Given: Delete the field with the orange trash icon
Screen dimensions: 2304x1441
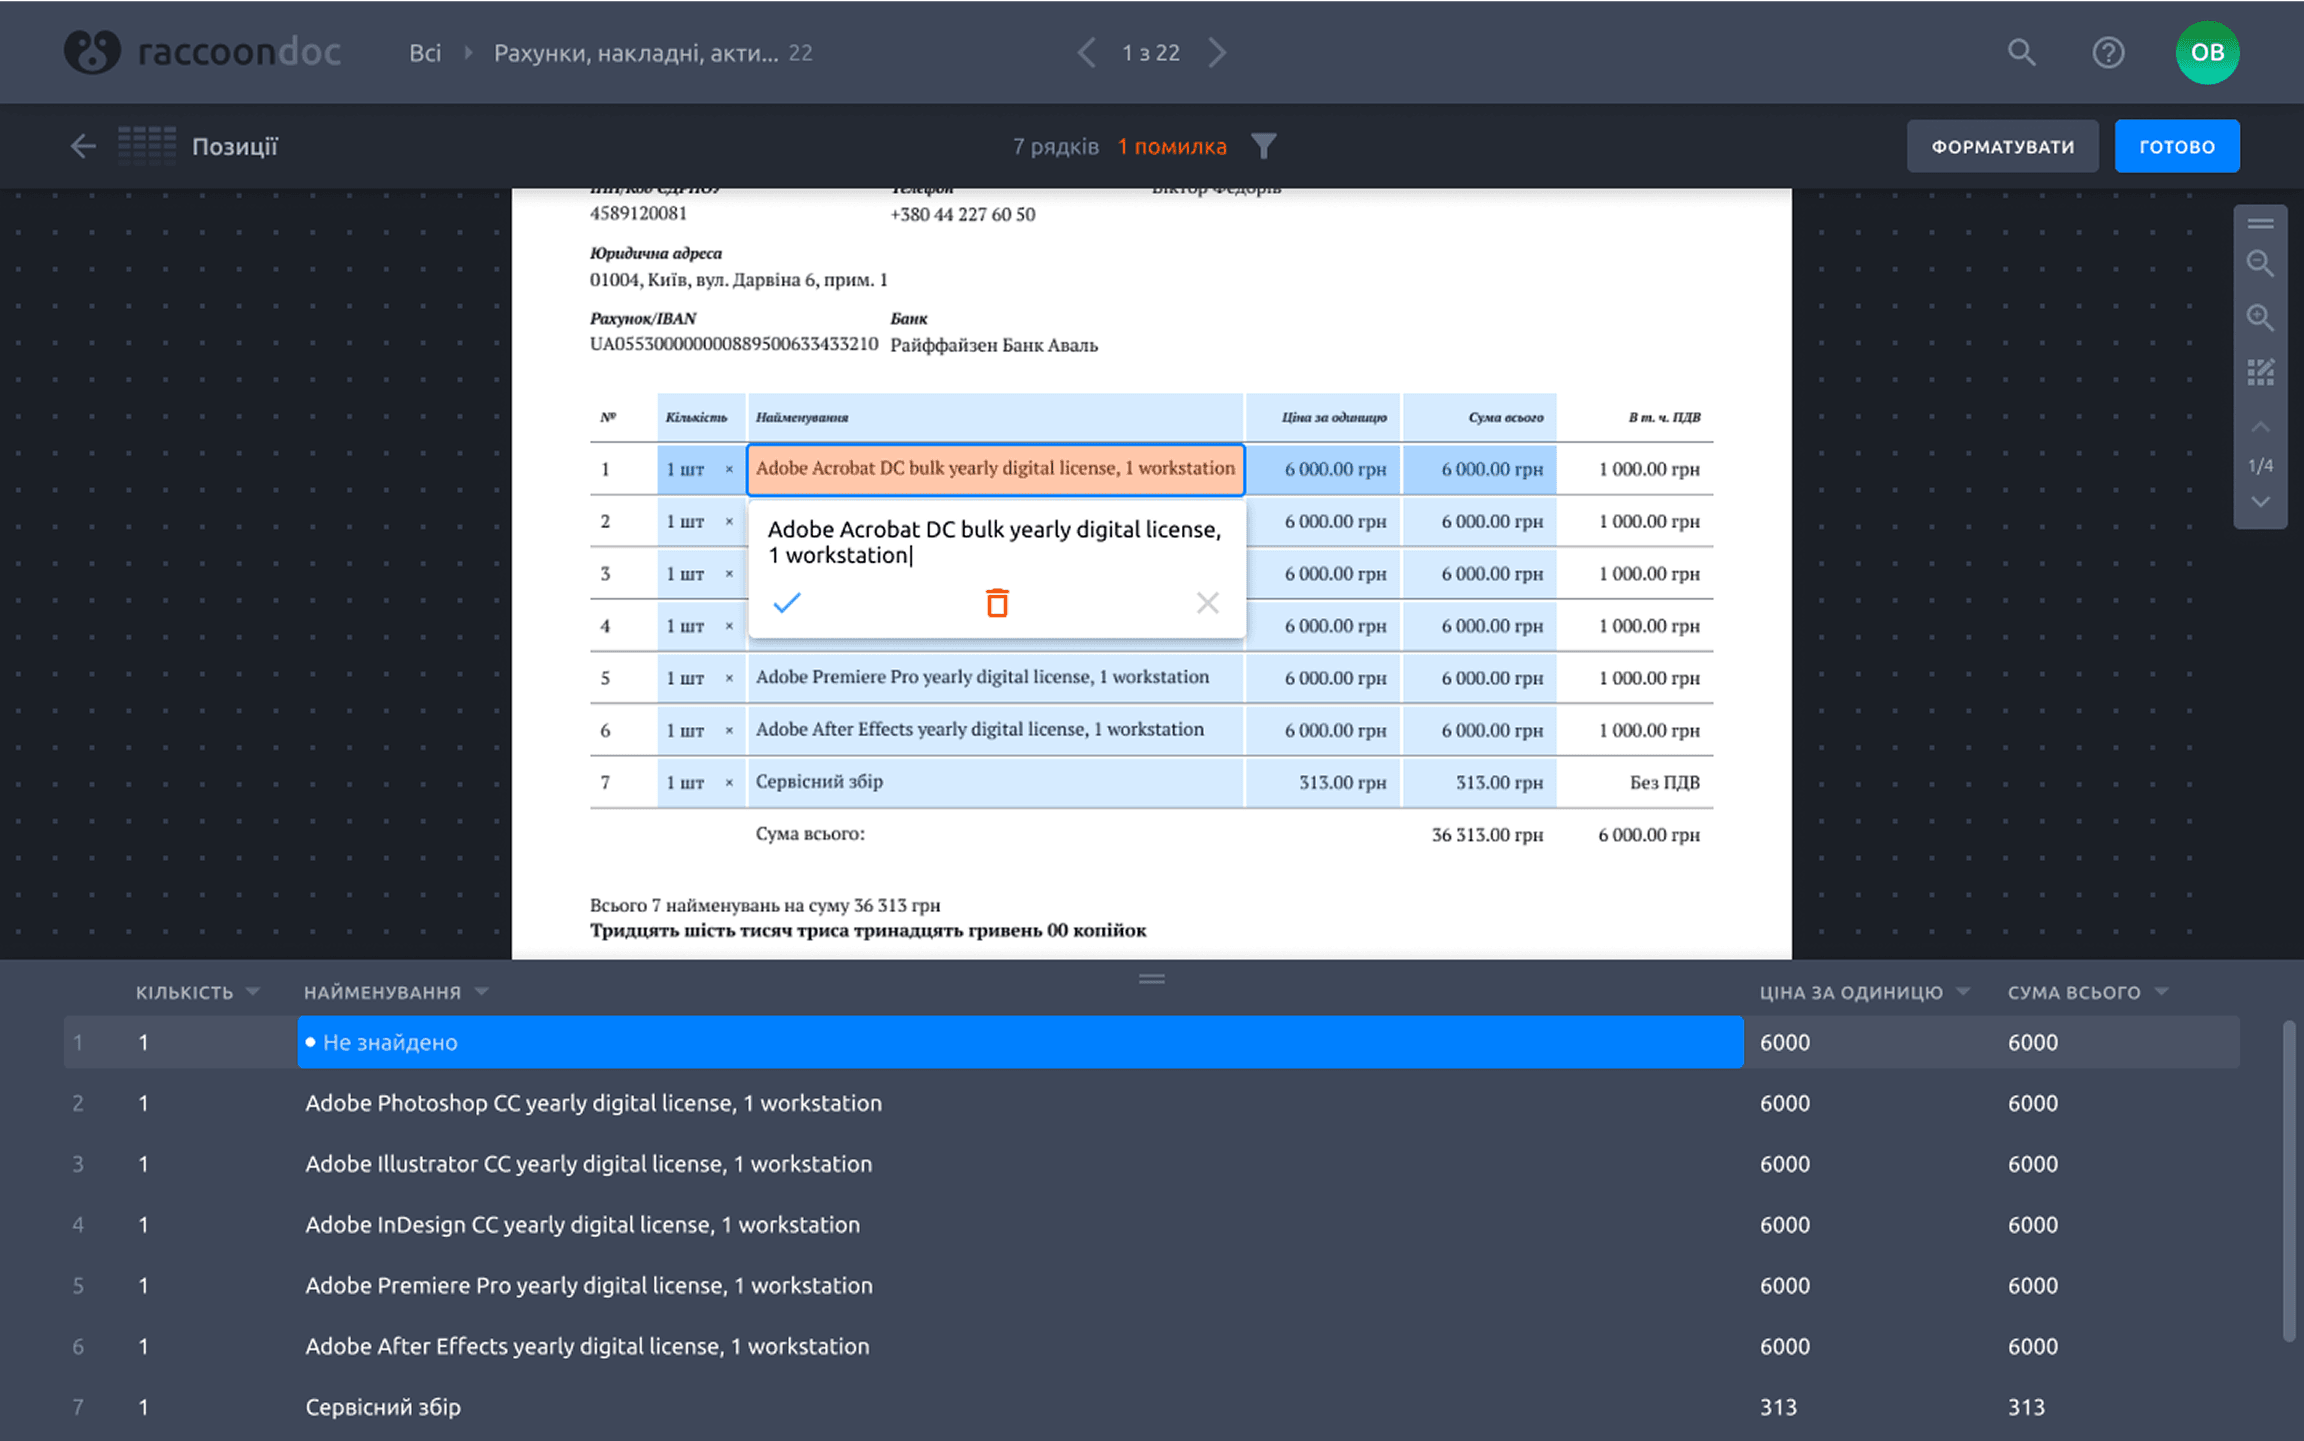Looking at the screenshot, I should tap(997, 602).
